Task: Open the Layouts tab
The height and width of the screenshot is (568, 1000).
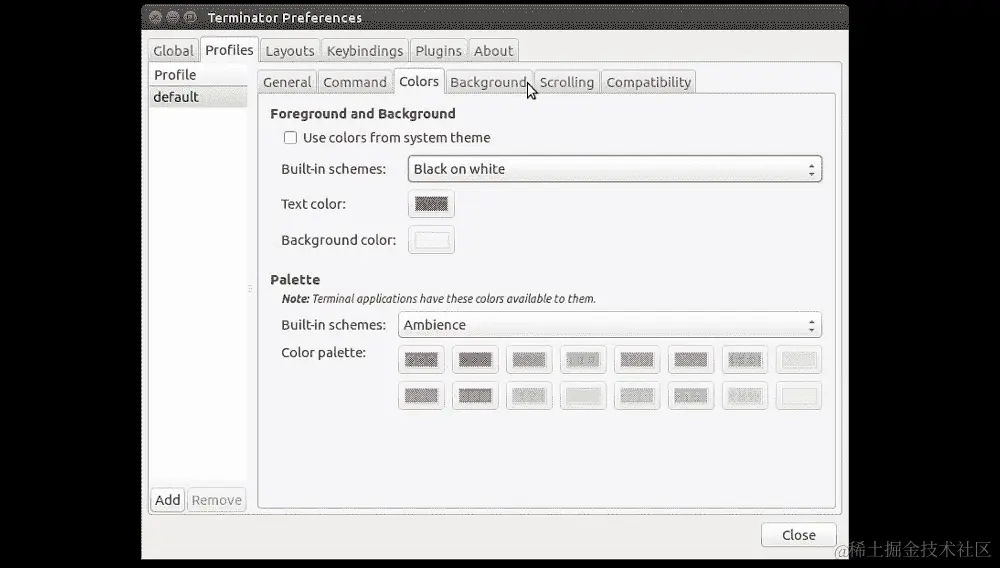Action: pos(290,50)
